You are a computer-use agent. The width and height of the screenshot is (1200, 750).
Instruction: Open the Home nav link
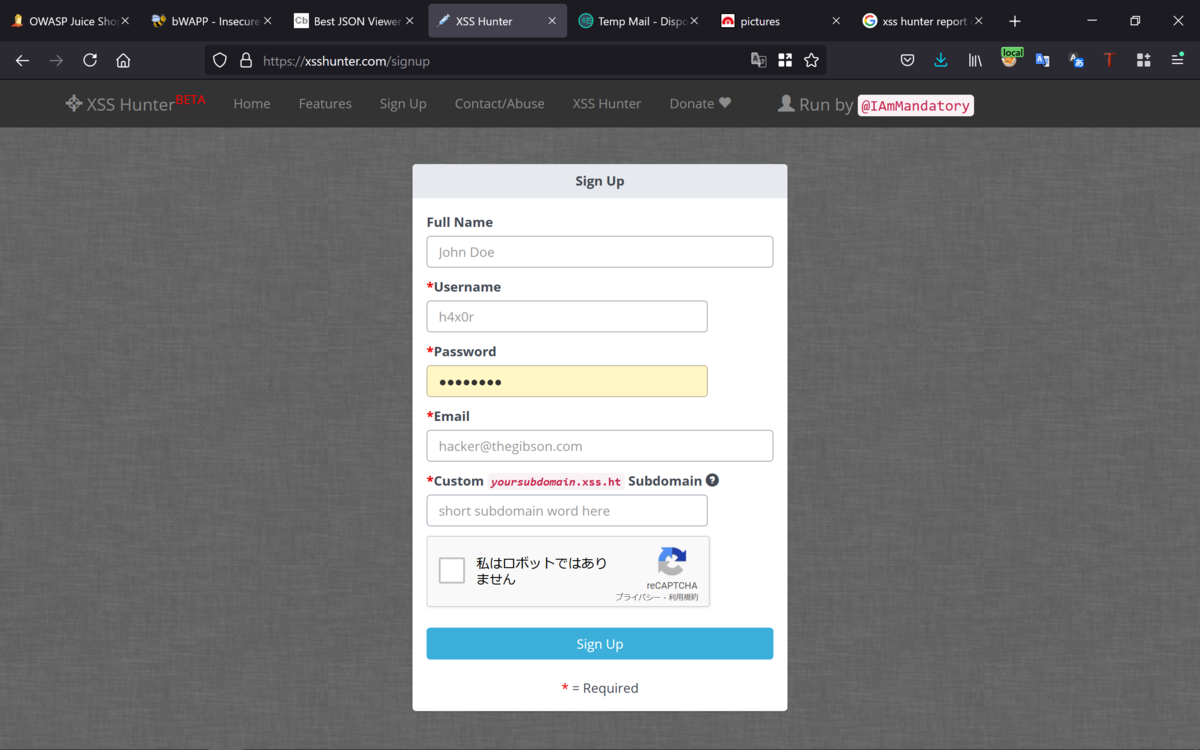pos(252,103)
